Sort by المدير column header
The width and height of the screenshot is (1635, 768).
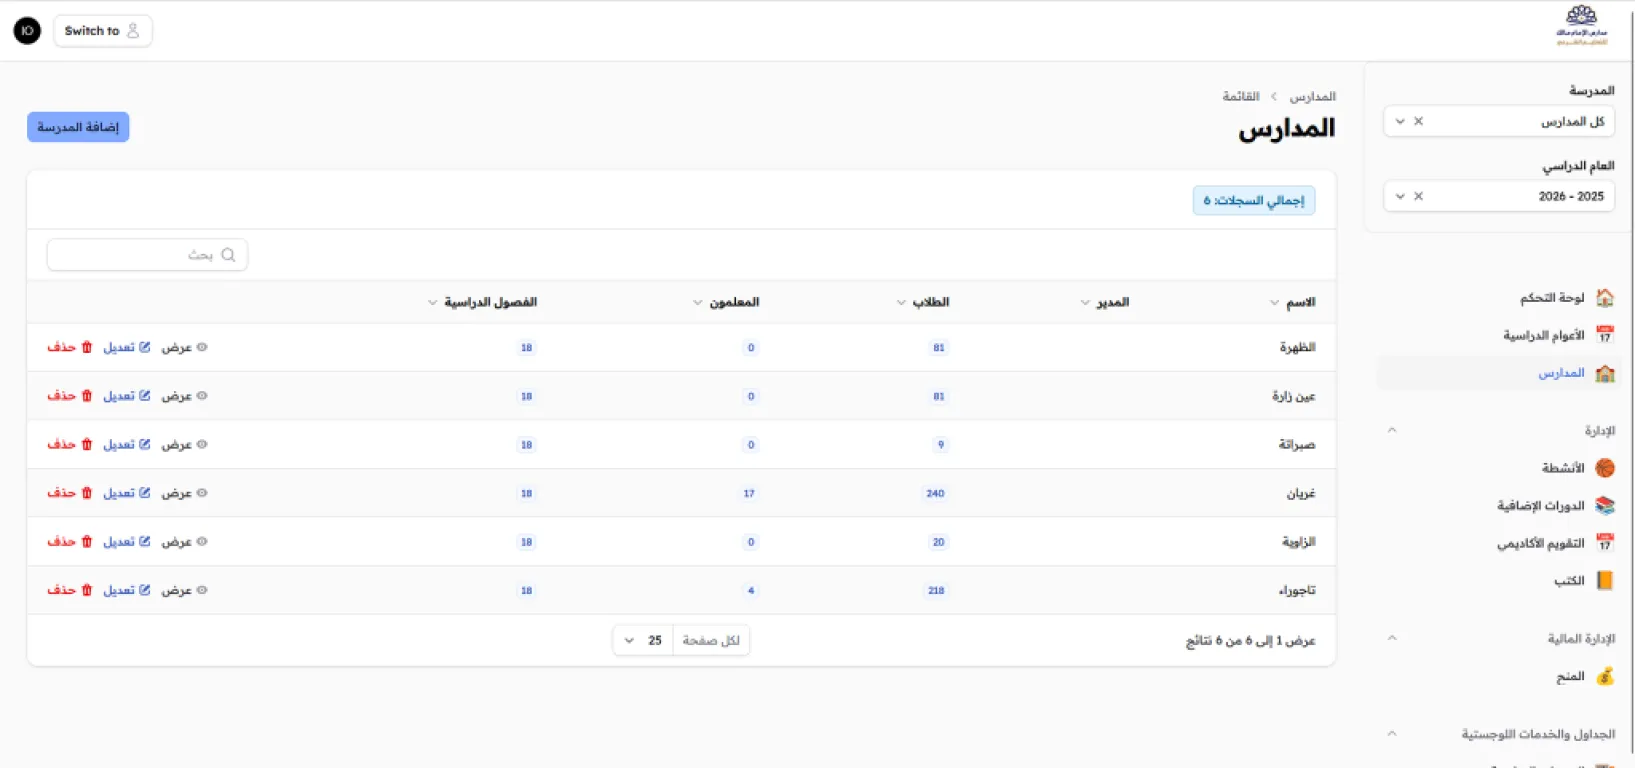click(1104, 302)
